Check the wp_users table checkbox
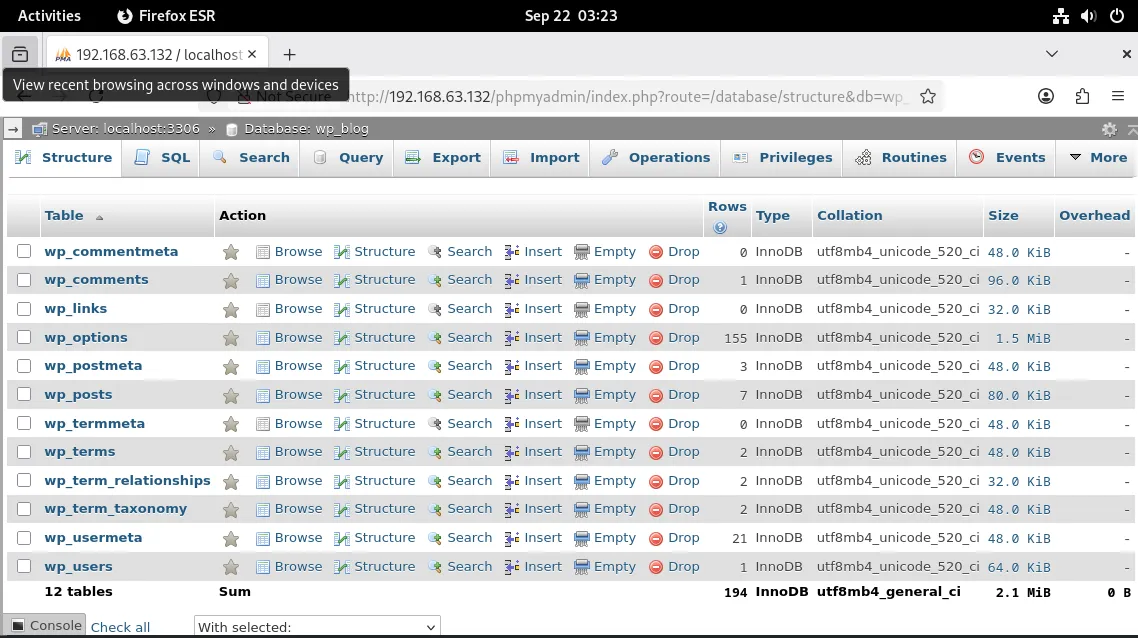This screenshot has width=1138, height=638. click(x=24, y=566)
